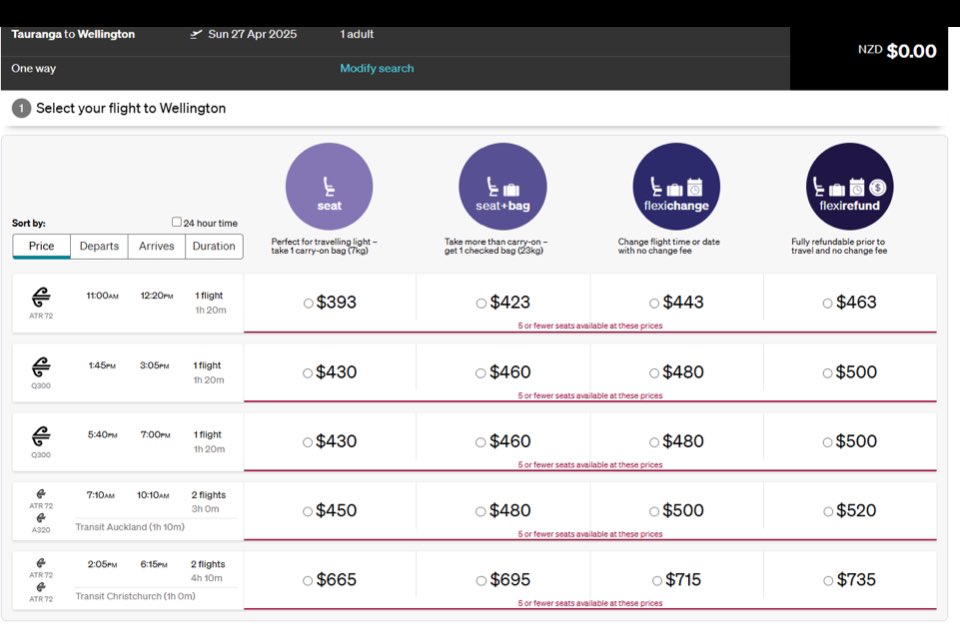Click the 3:05PM arrival time
The image size is (960, 630).
tap(154, 366)
